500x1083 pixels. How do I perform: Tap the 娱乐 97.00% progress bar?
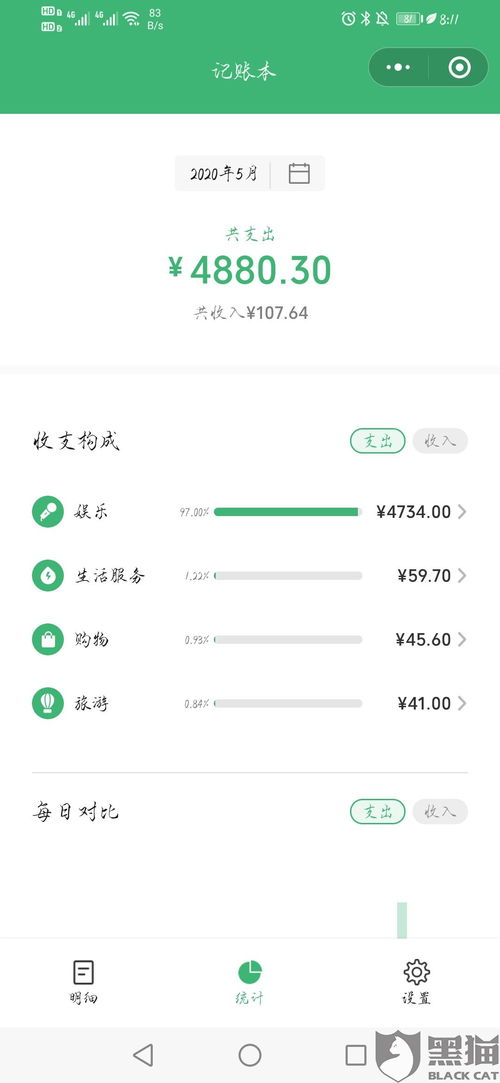288,512
